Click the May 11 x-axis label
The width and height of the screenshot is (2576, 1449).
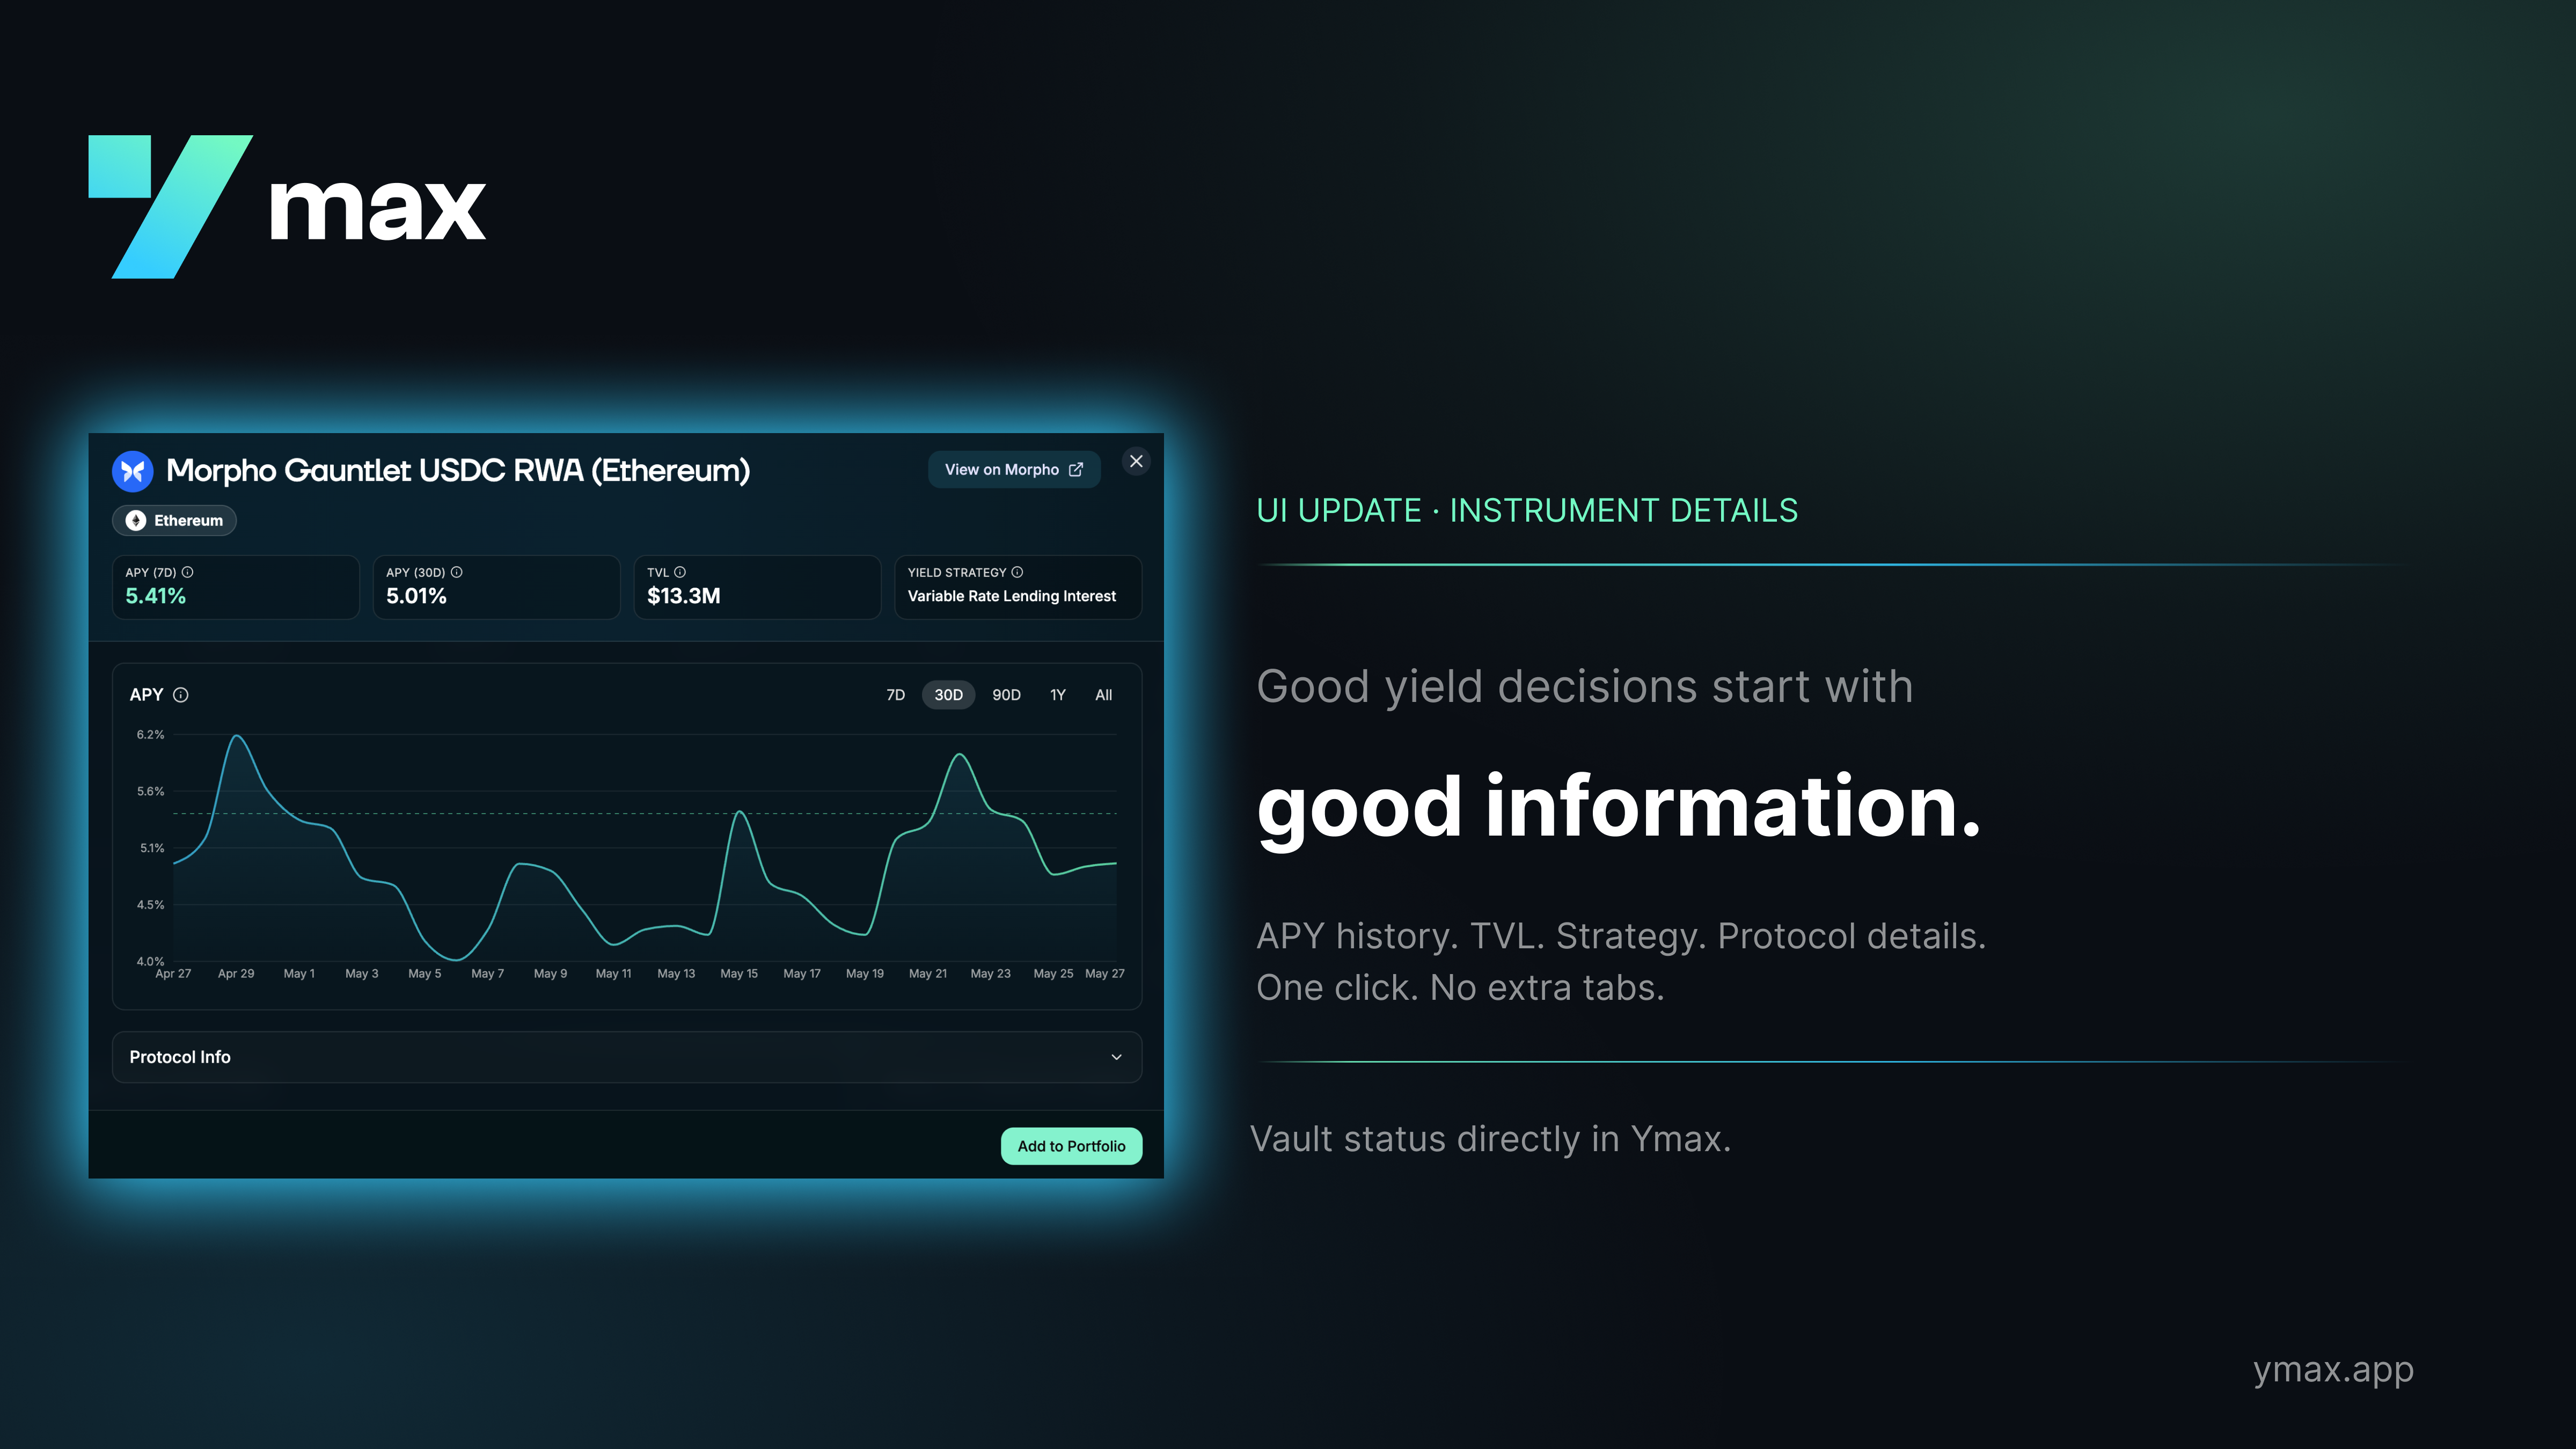tap(614, 974)
